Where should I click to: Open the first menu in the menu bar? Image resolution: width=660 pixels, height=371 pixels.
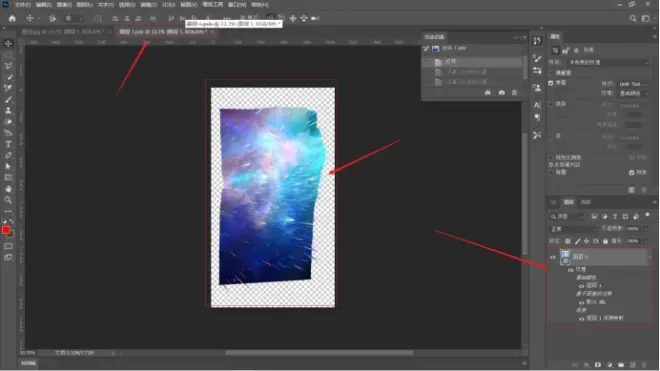click(x=22, y=5)
